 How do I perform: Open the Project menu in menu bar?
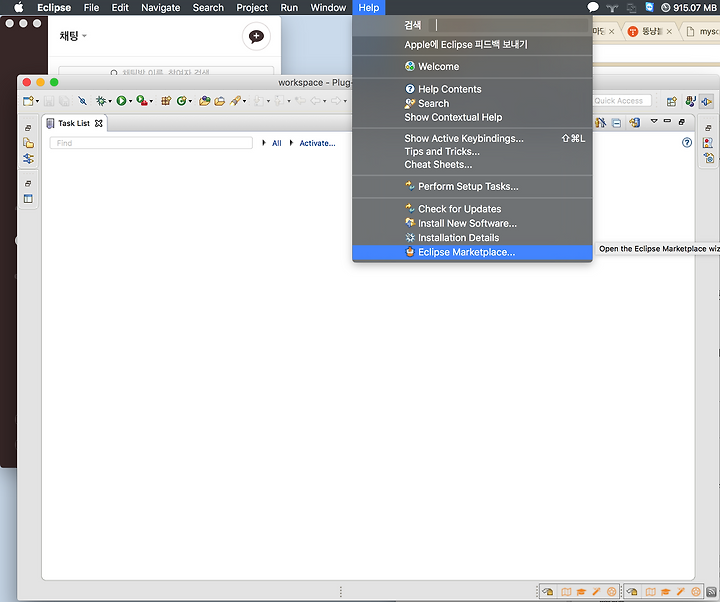pyautogui.click(x=252, y=8)
